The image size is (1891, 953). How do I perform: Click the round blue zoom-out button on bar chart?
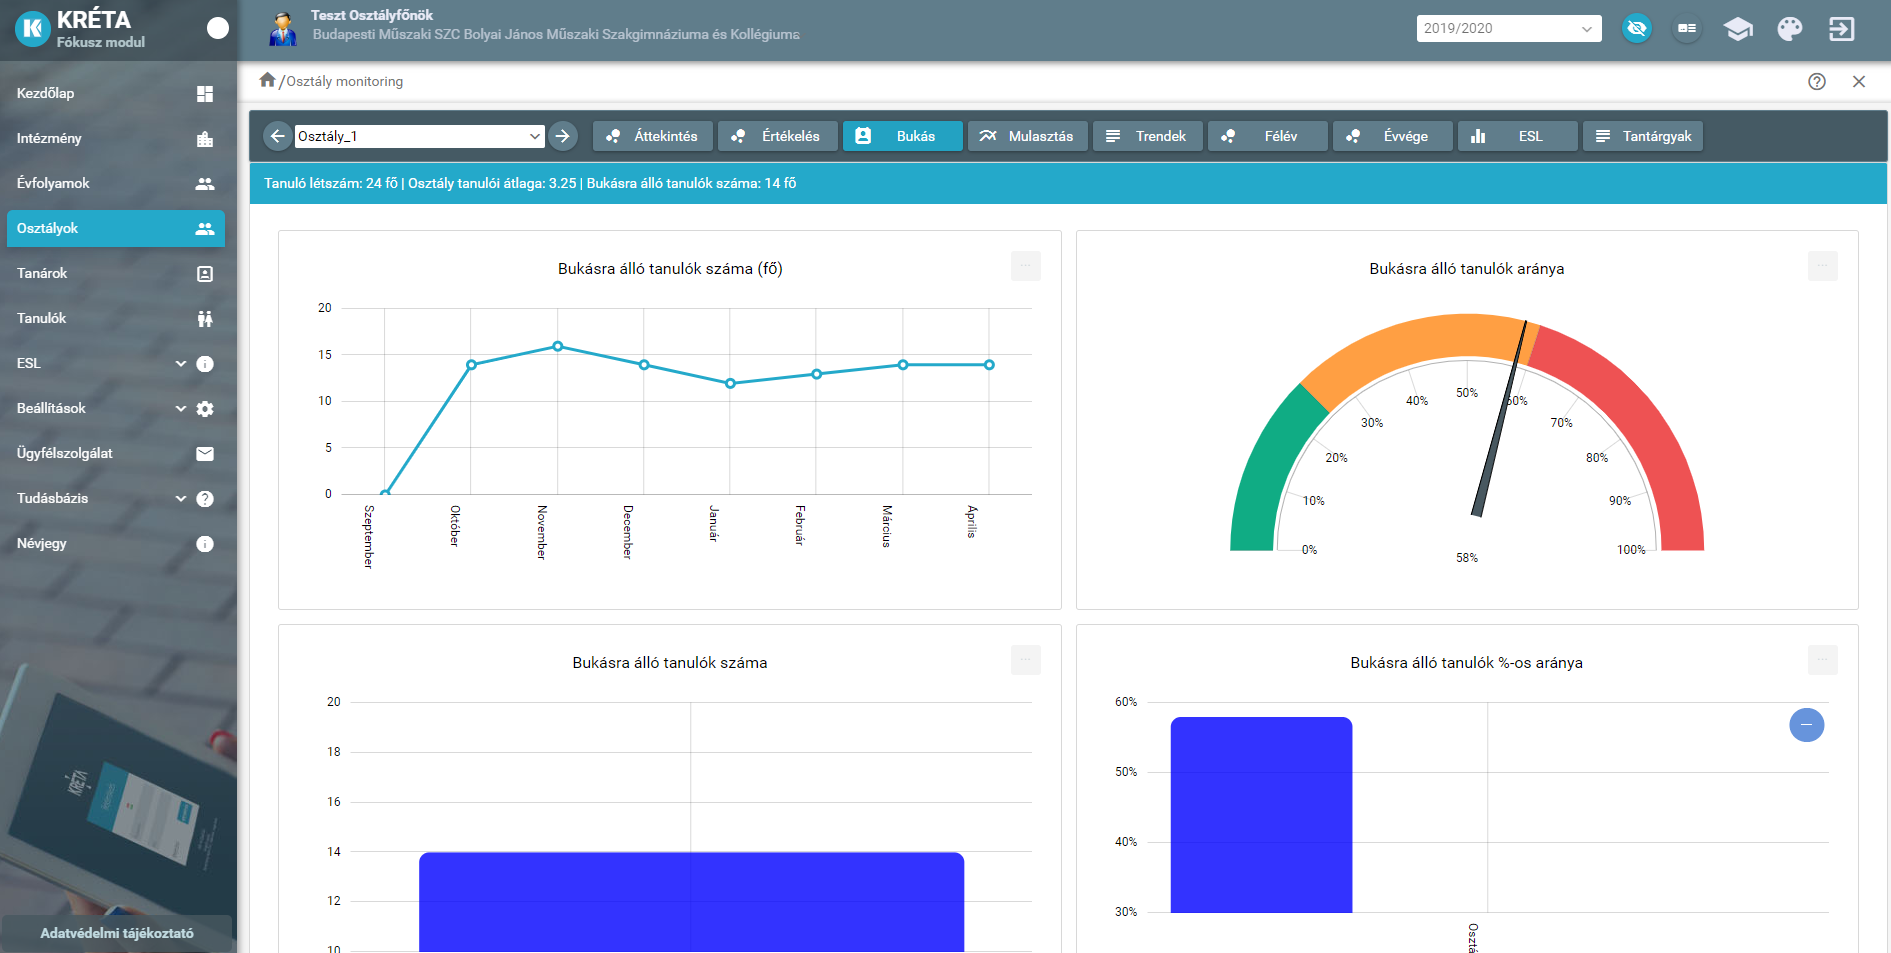point(1807,725)
